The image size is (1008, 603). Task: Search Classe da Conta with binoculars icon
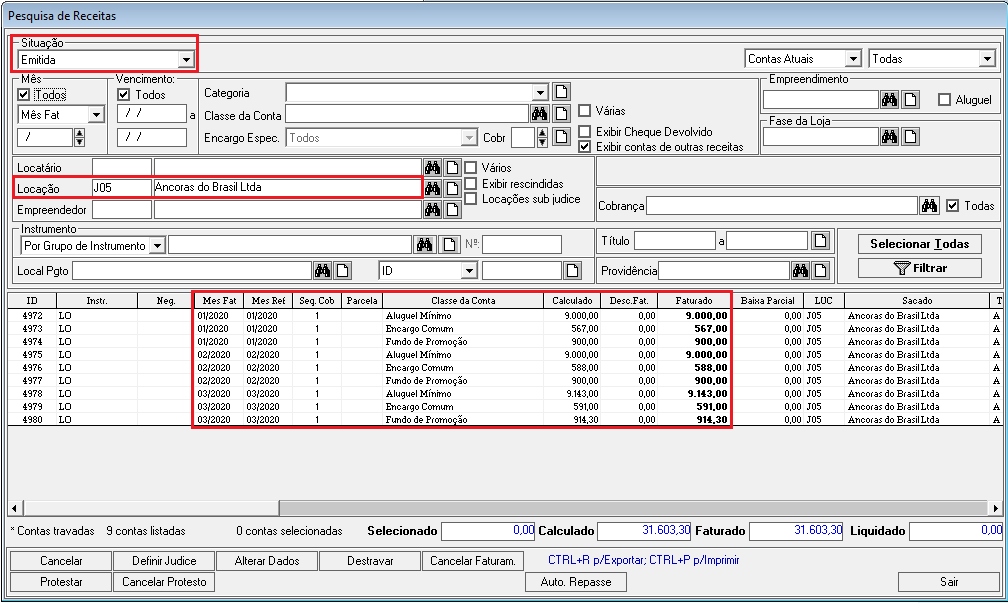click(539, 114)
